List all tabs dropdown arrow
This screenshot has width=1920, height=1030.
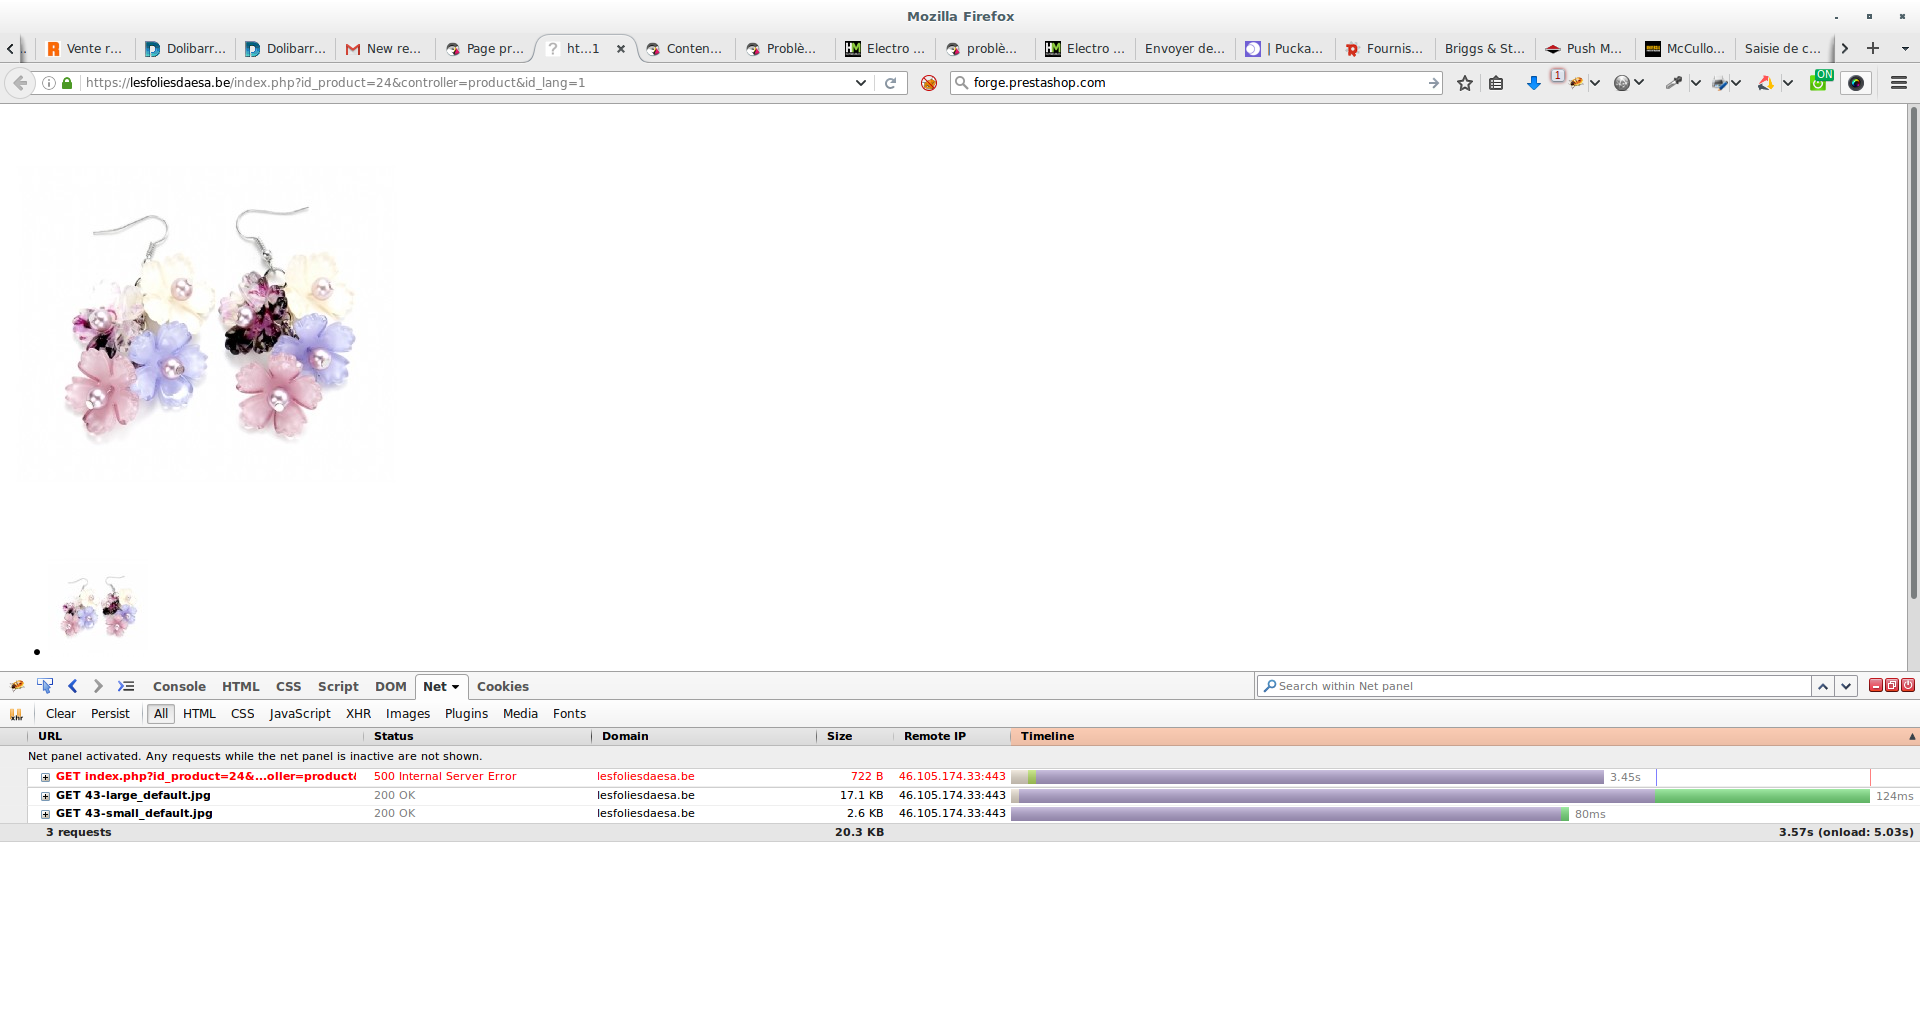coord(1905,48)
